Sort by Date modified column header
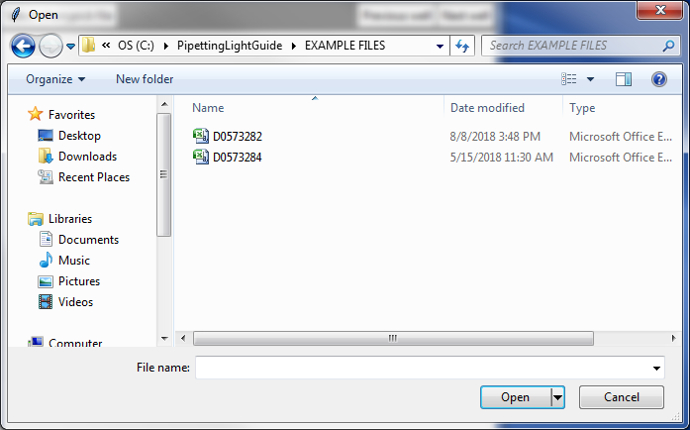This screenshot has height=430, width=690. point(487,108)
